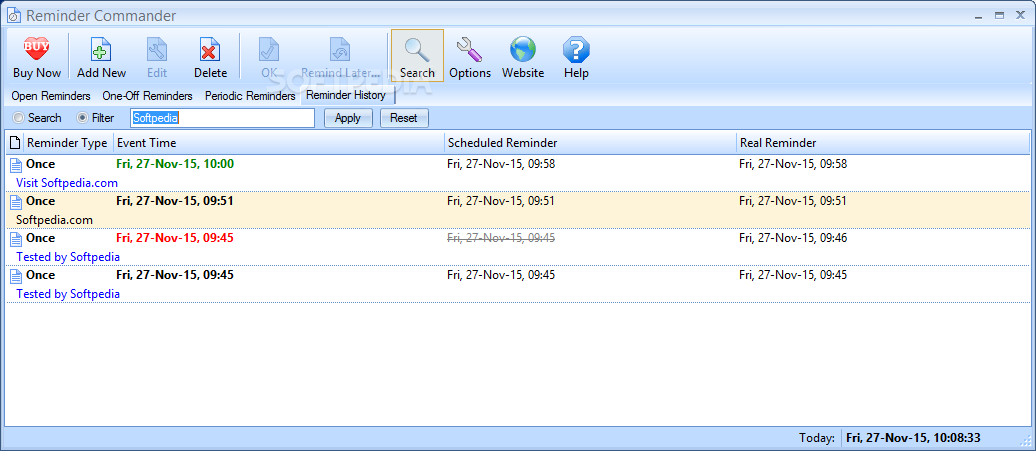Add a new reminder
Viewport: 1036px width, 451px height.
(102, 57)
